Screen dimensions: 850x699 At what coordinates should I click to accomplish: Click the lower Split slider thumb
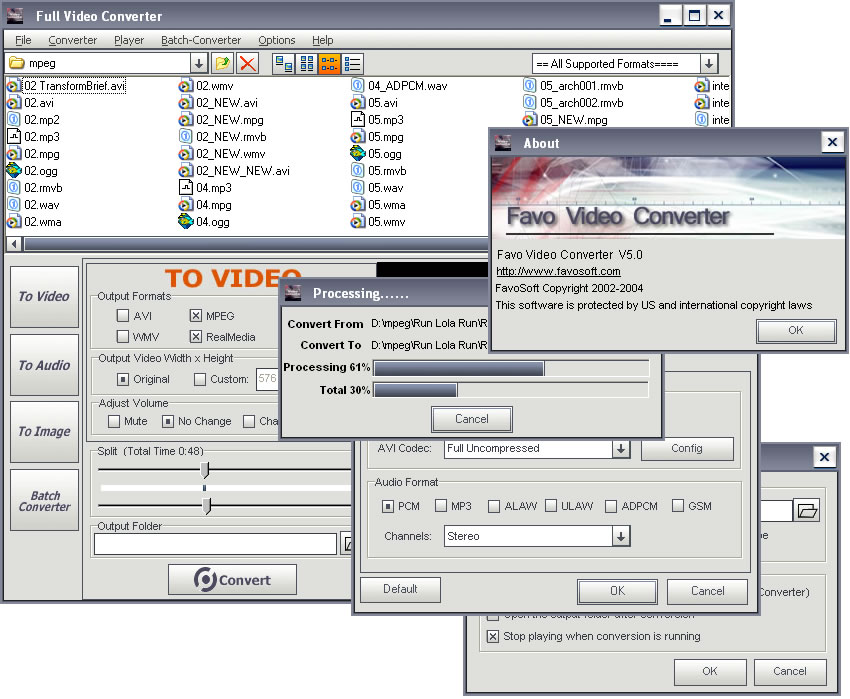coord(206,506)
